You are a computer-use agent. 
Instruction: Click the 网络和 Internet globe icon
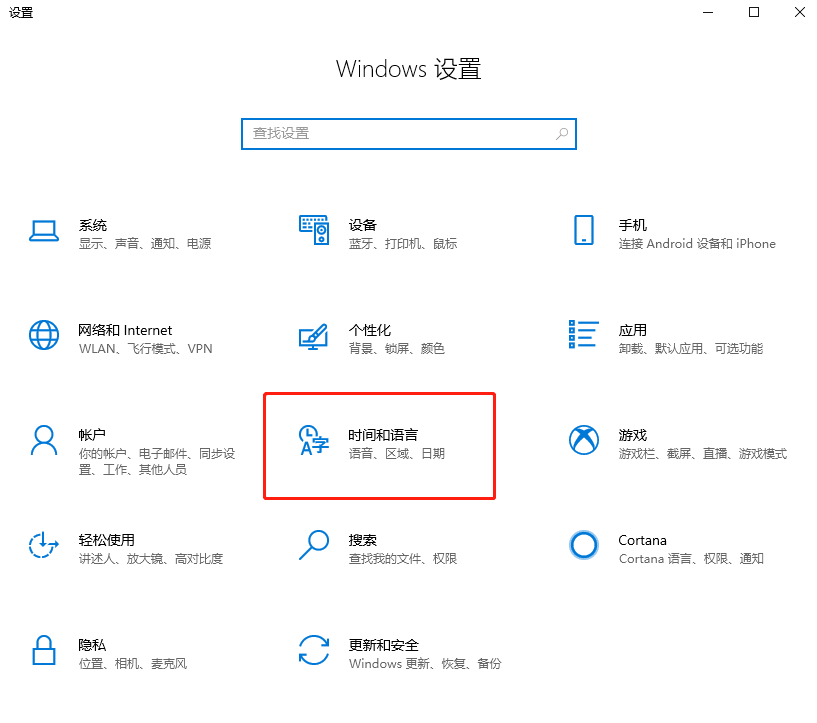click(44, 335)
